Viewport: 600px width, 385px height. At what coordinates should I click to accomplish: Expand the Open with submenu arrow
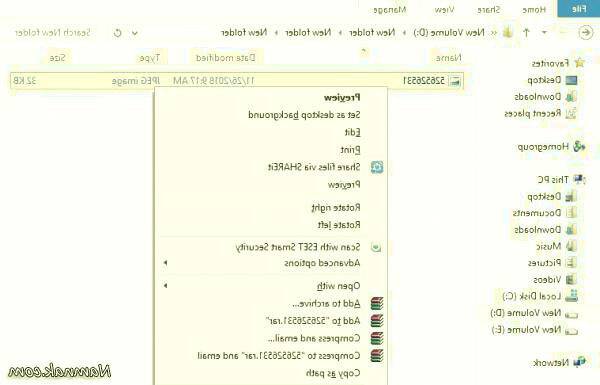(x=166, y=286)
